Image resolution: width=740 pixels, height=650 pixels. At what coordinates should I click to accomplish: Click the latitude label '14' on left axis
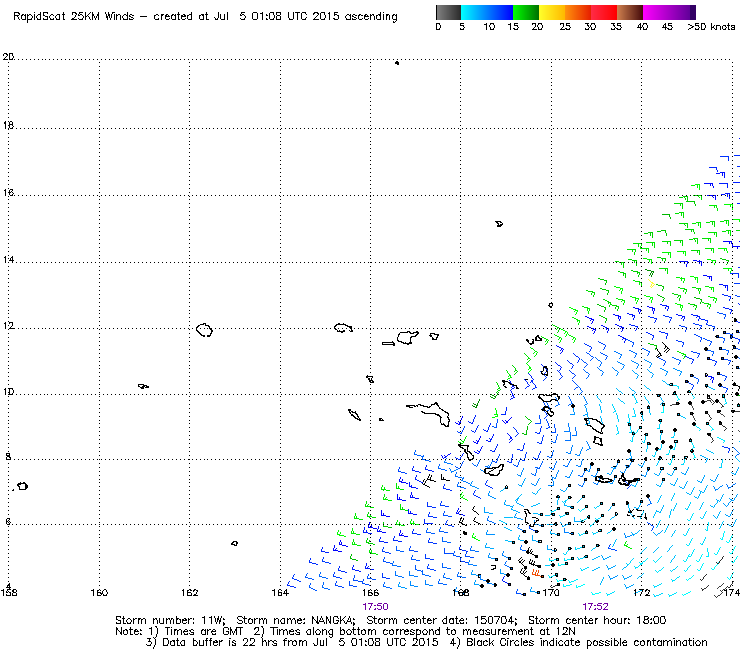pos(8,260)
